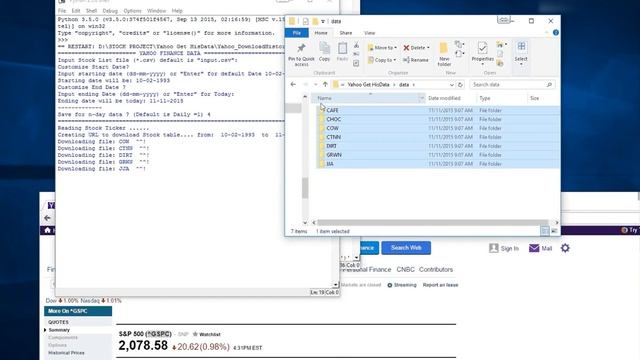Click the Python IDLE scroll down arrow

(x=336, y=284)
